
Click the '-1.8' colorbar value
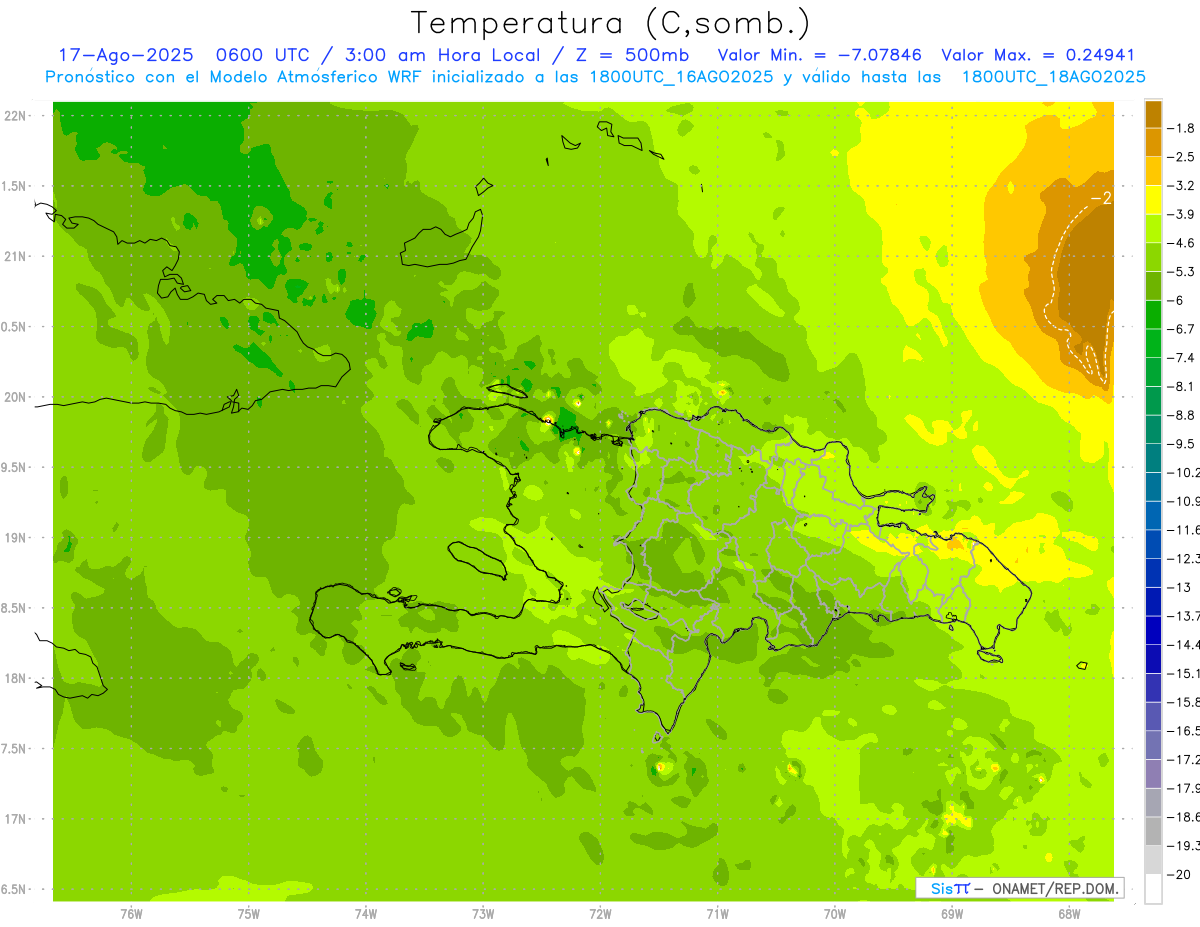[x=1182, y=128]
